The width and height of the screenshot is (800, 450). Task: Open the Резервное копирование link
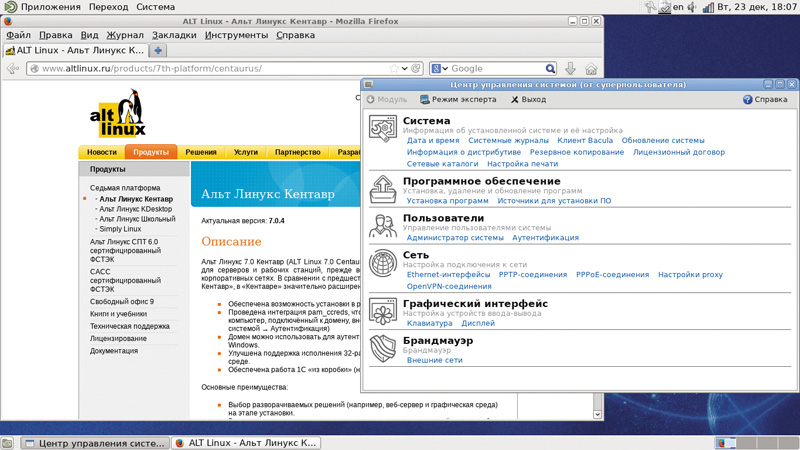point(577,152)
